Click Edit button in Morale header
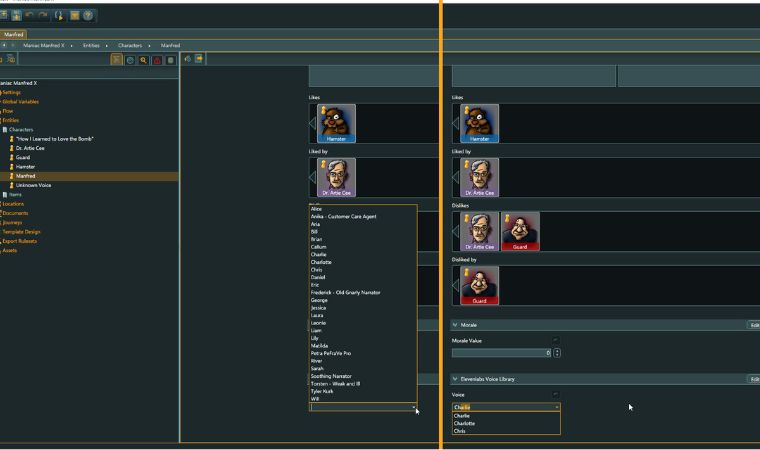The height and width of the screenshot is (450, 760). tap(754, 325)
